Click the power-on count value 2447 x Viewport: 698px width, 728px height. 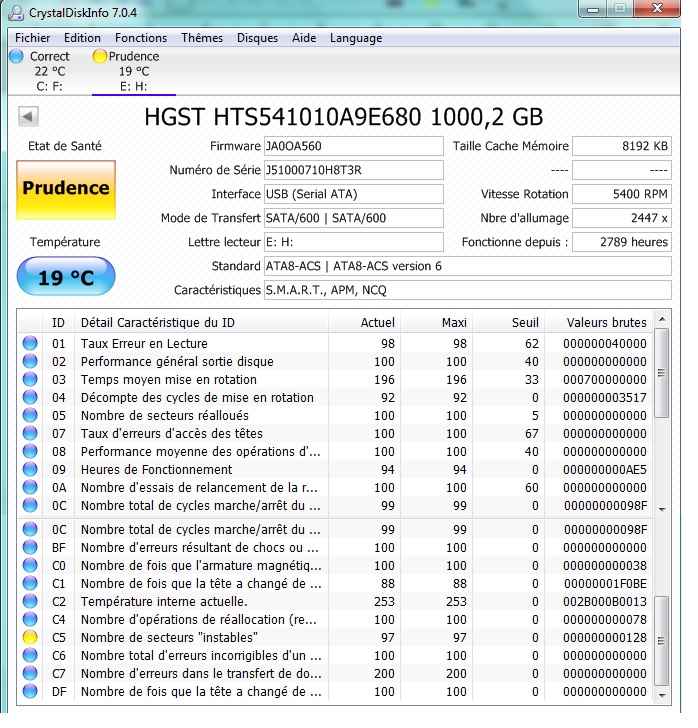622,218
